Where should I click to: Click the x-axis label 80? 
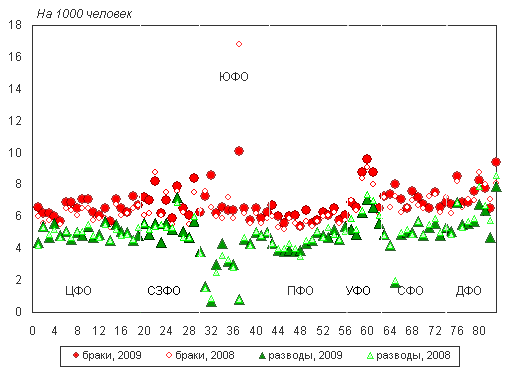(479, 331)
